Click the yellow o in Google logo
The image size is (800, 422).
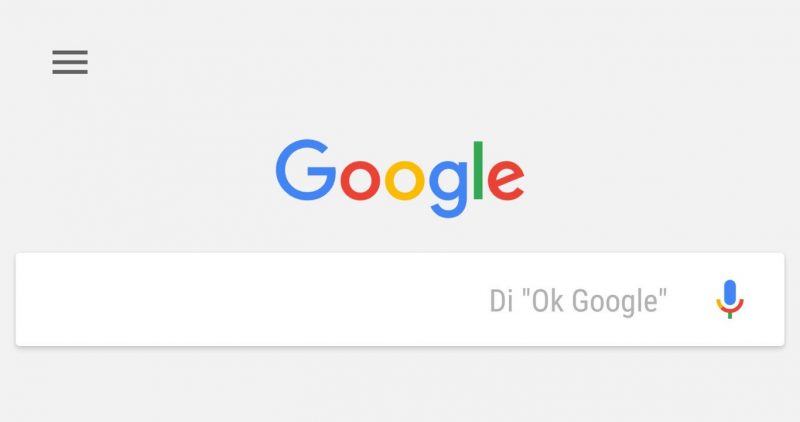[405, 180]
